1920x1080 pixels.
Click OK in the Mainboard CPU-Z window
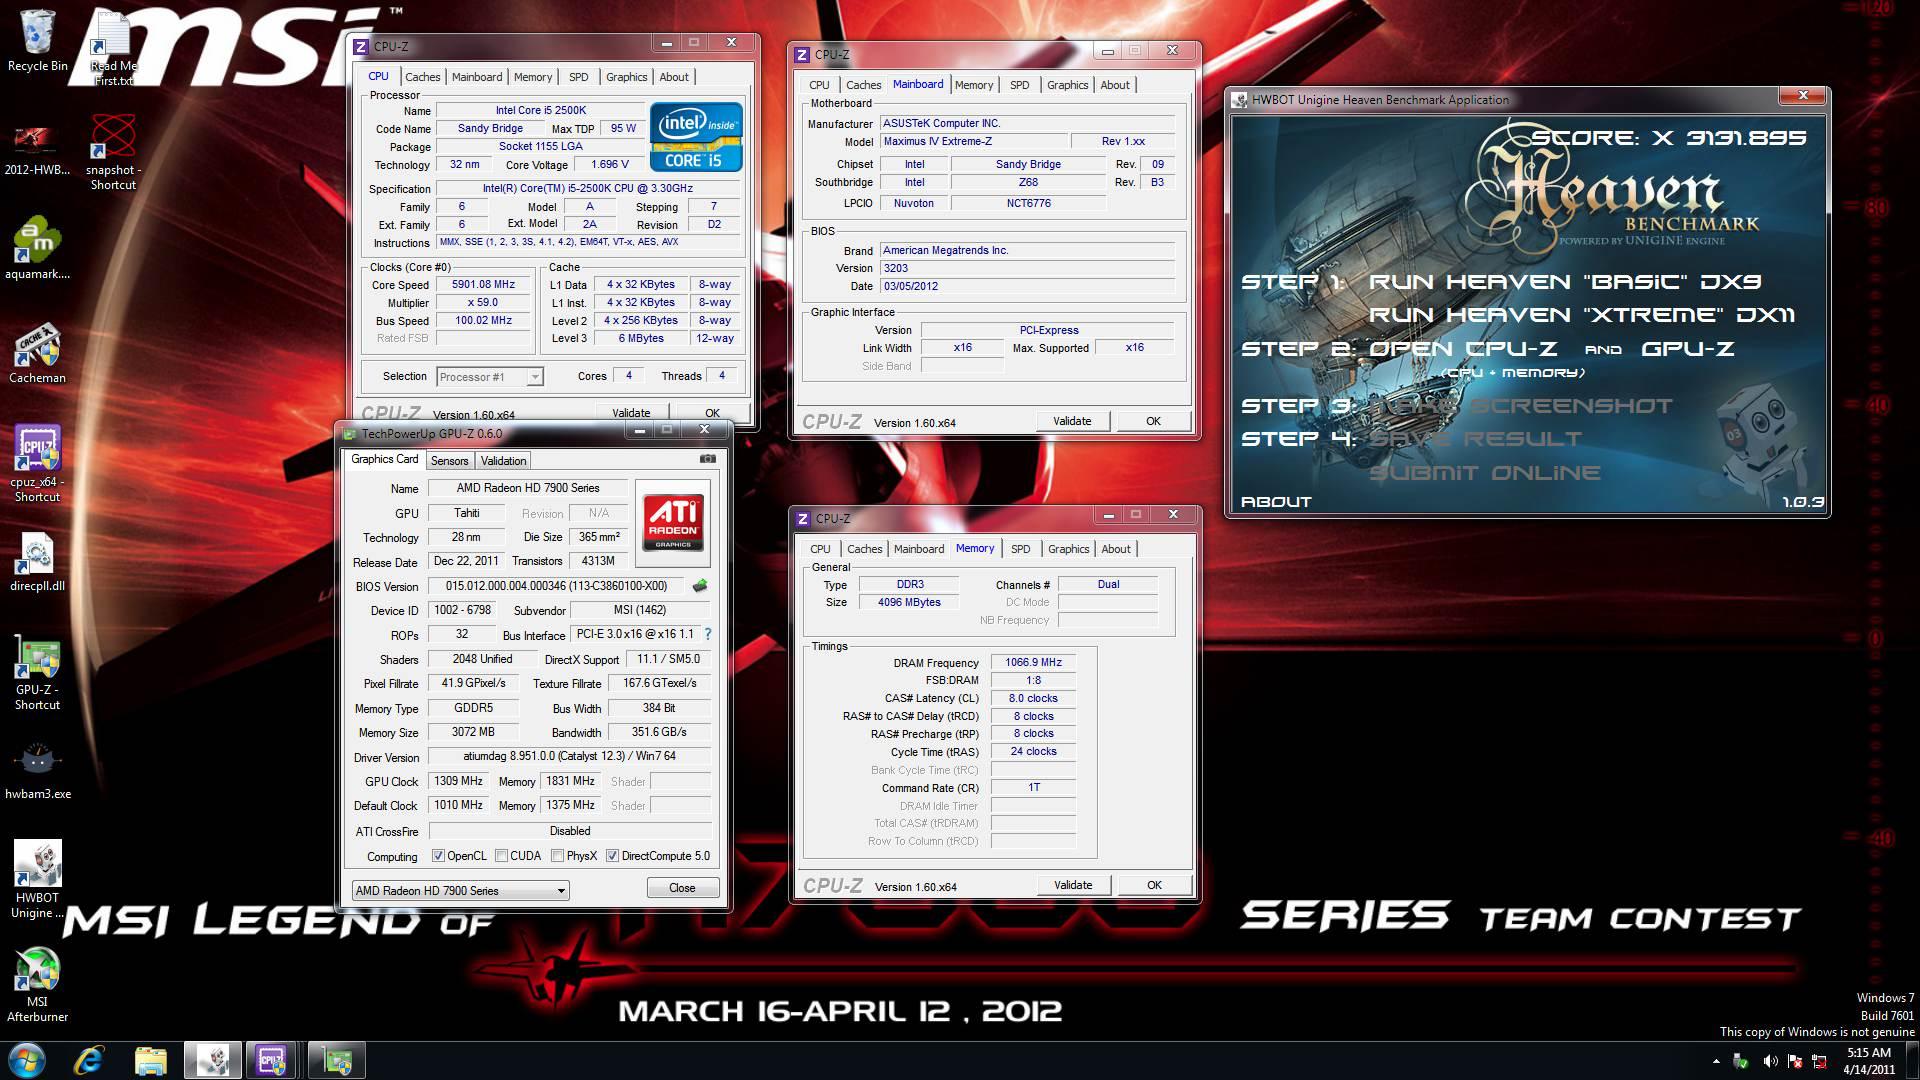[1153, 421]
